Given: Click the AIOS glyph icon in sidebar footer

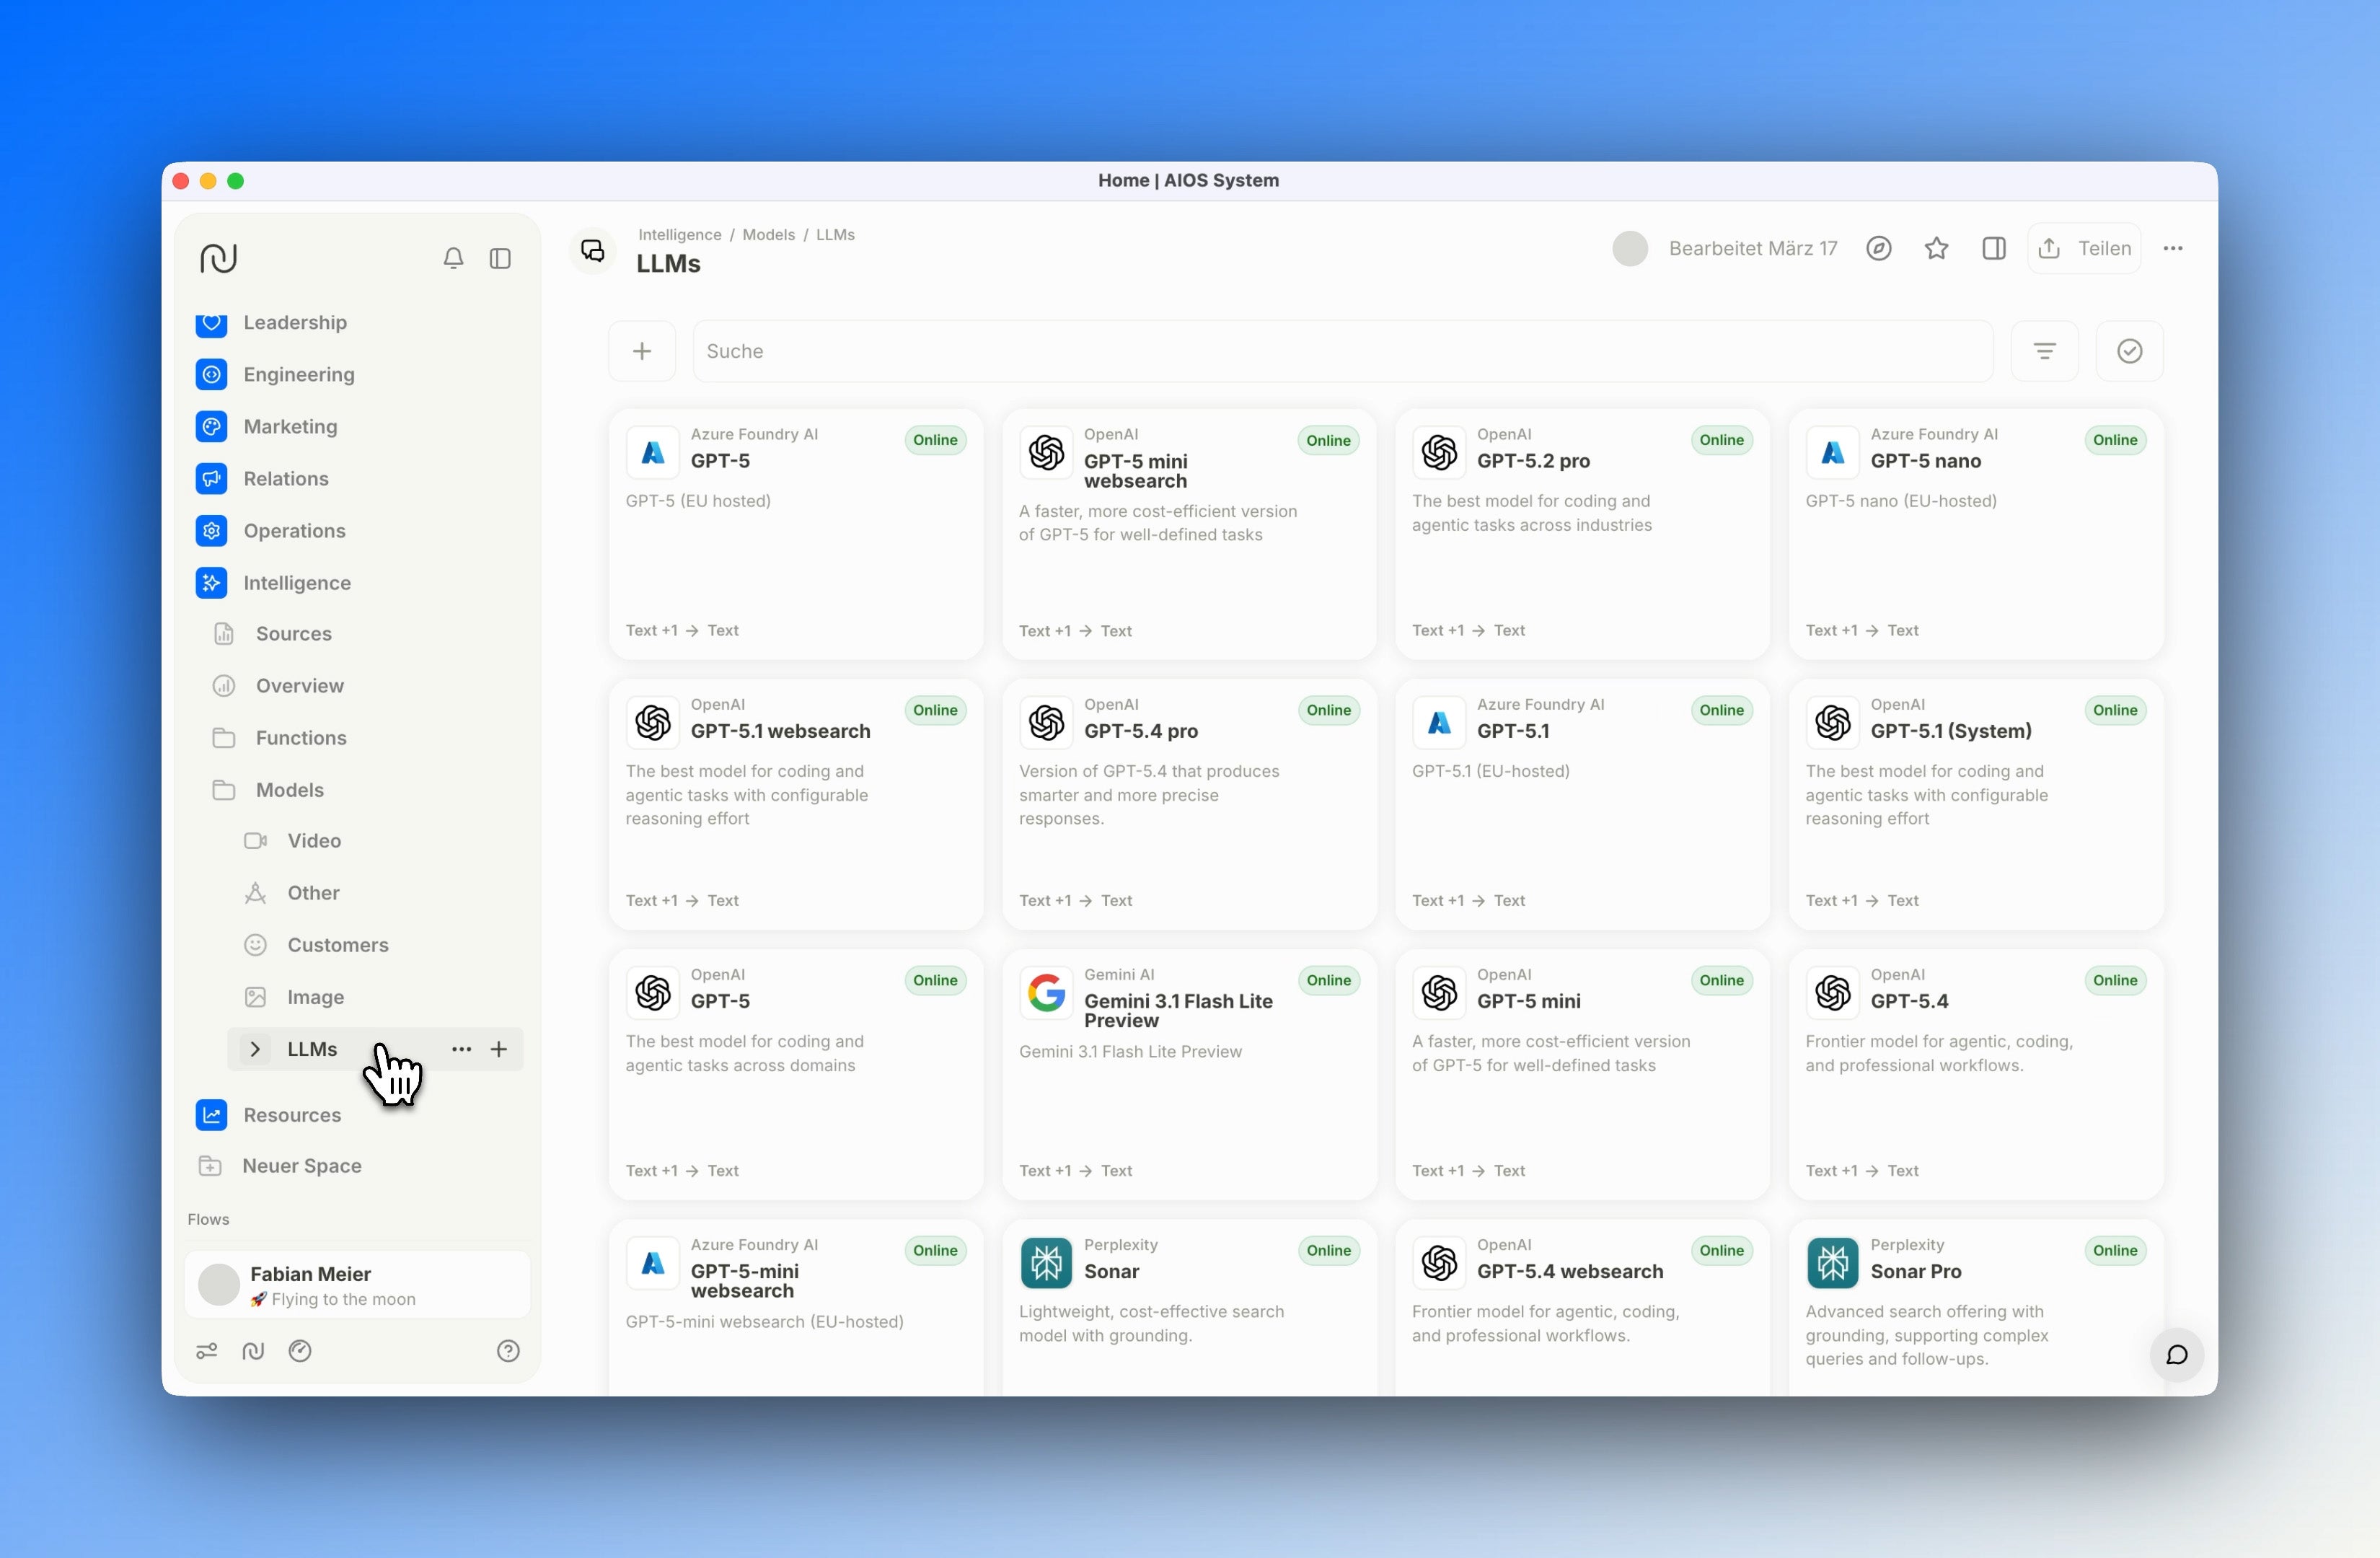Looking at the screenshot, I should pyautogui.click(x=253, y=1351).
